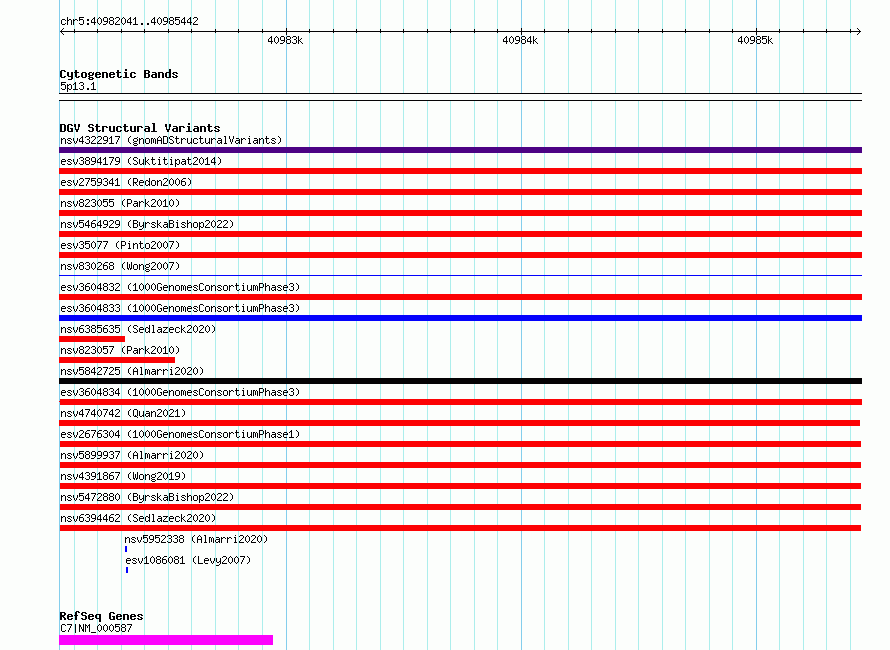This screenshot has width=890, height=650.
Task: Click nsv5952338 (Almarri2020) label
Action: click(196, 539)
